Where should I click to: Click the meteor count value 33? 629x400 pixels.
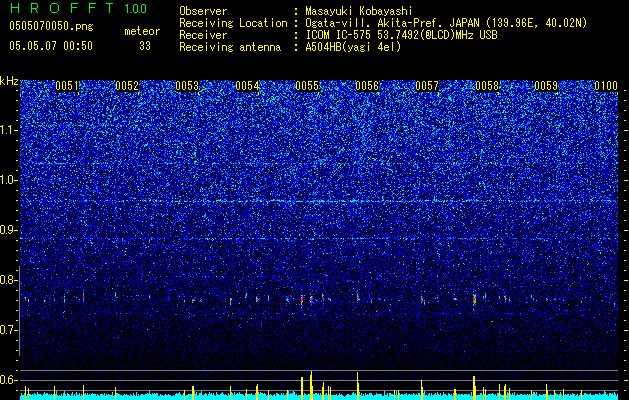coord(145,46)
